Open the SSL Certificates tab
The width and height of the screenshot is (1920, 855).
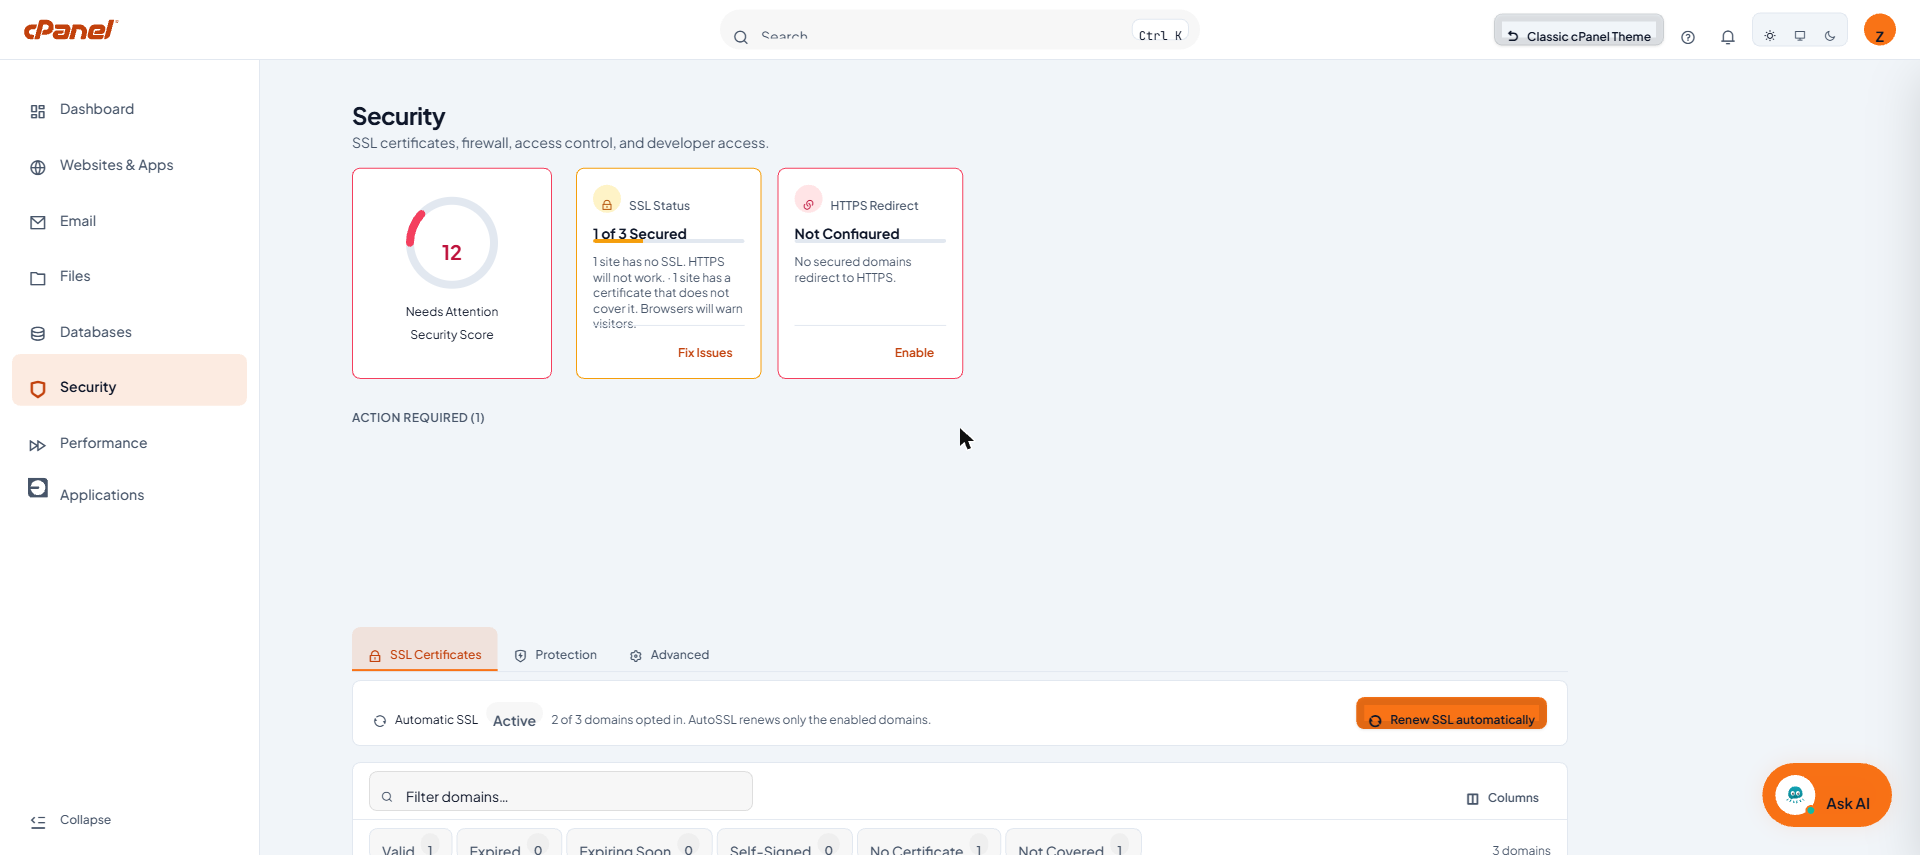point(425,651)
